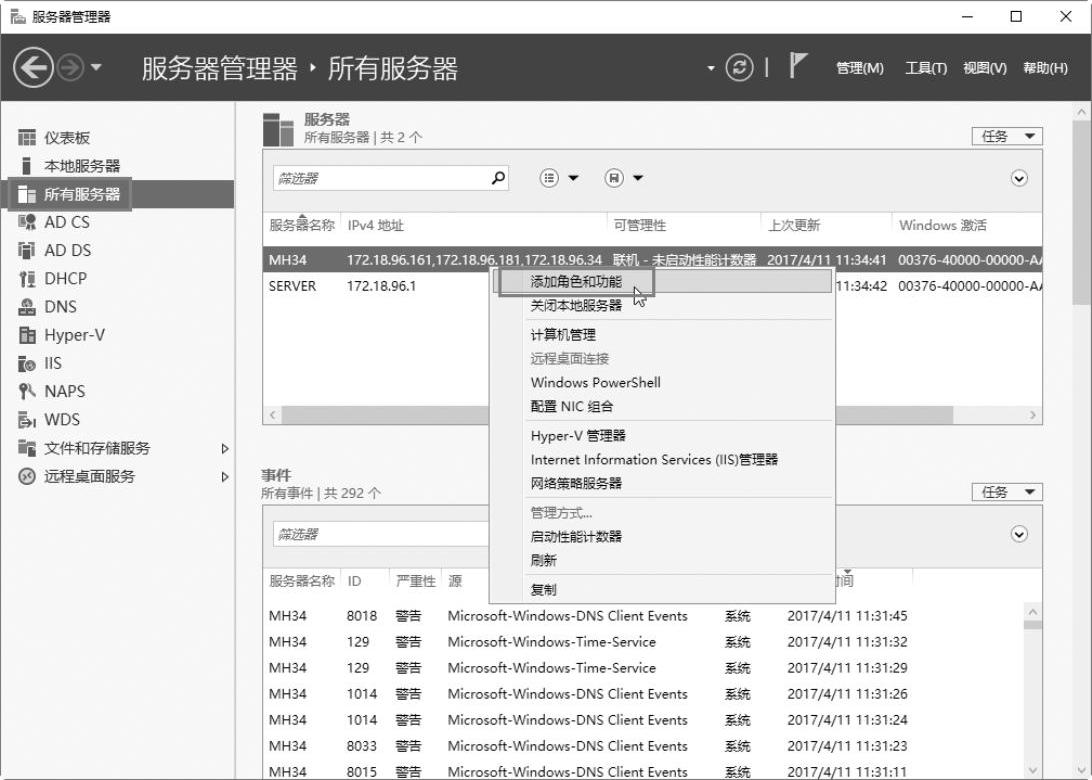Click the back navigation arrow button
The image size is (1092, 780).
[32, 68]
